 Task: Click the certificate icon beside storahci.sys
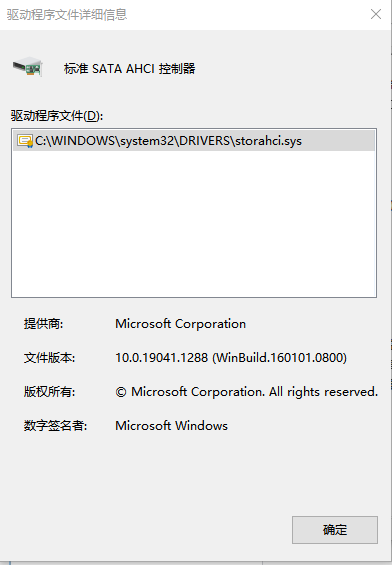click(25, 141)
